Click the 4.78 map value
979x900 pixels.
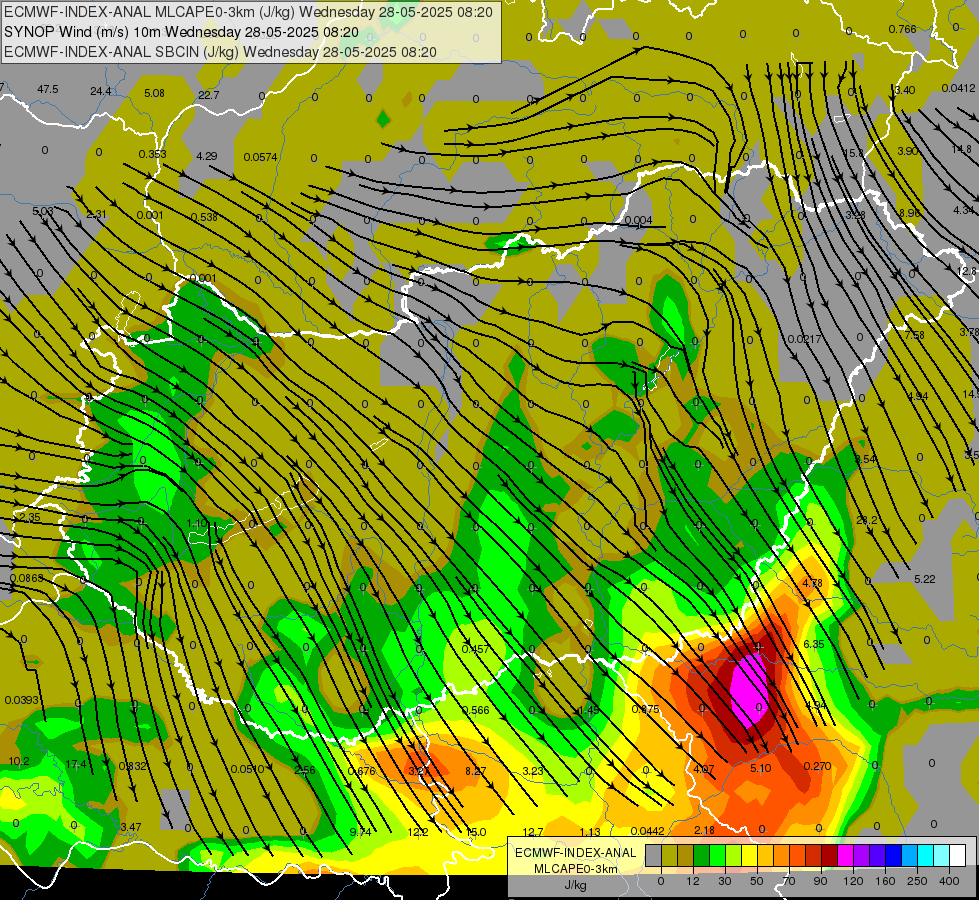point(812,583)
